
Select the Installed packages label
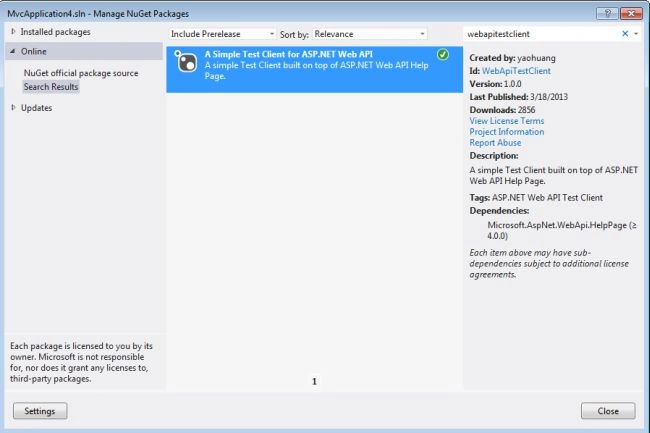(x=56, y=32)
